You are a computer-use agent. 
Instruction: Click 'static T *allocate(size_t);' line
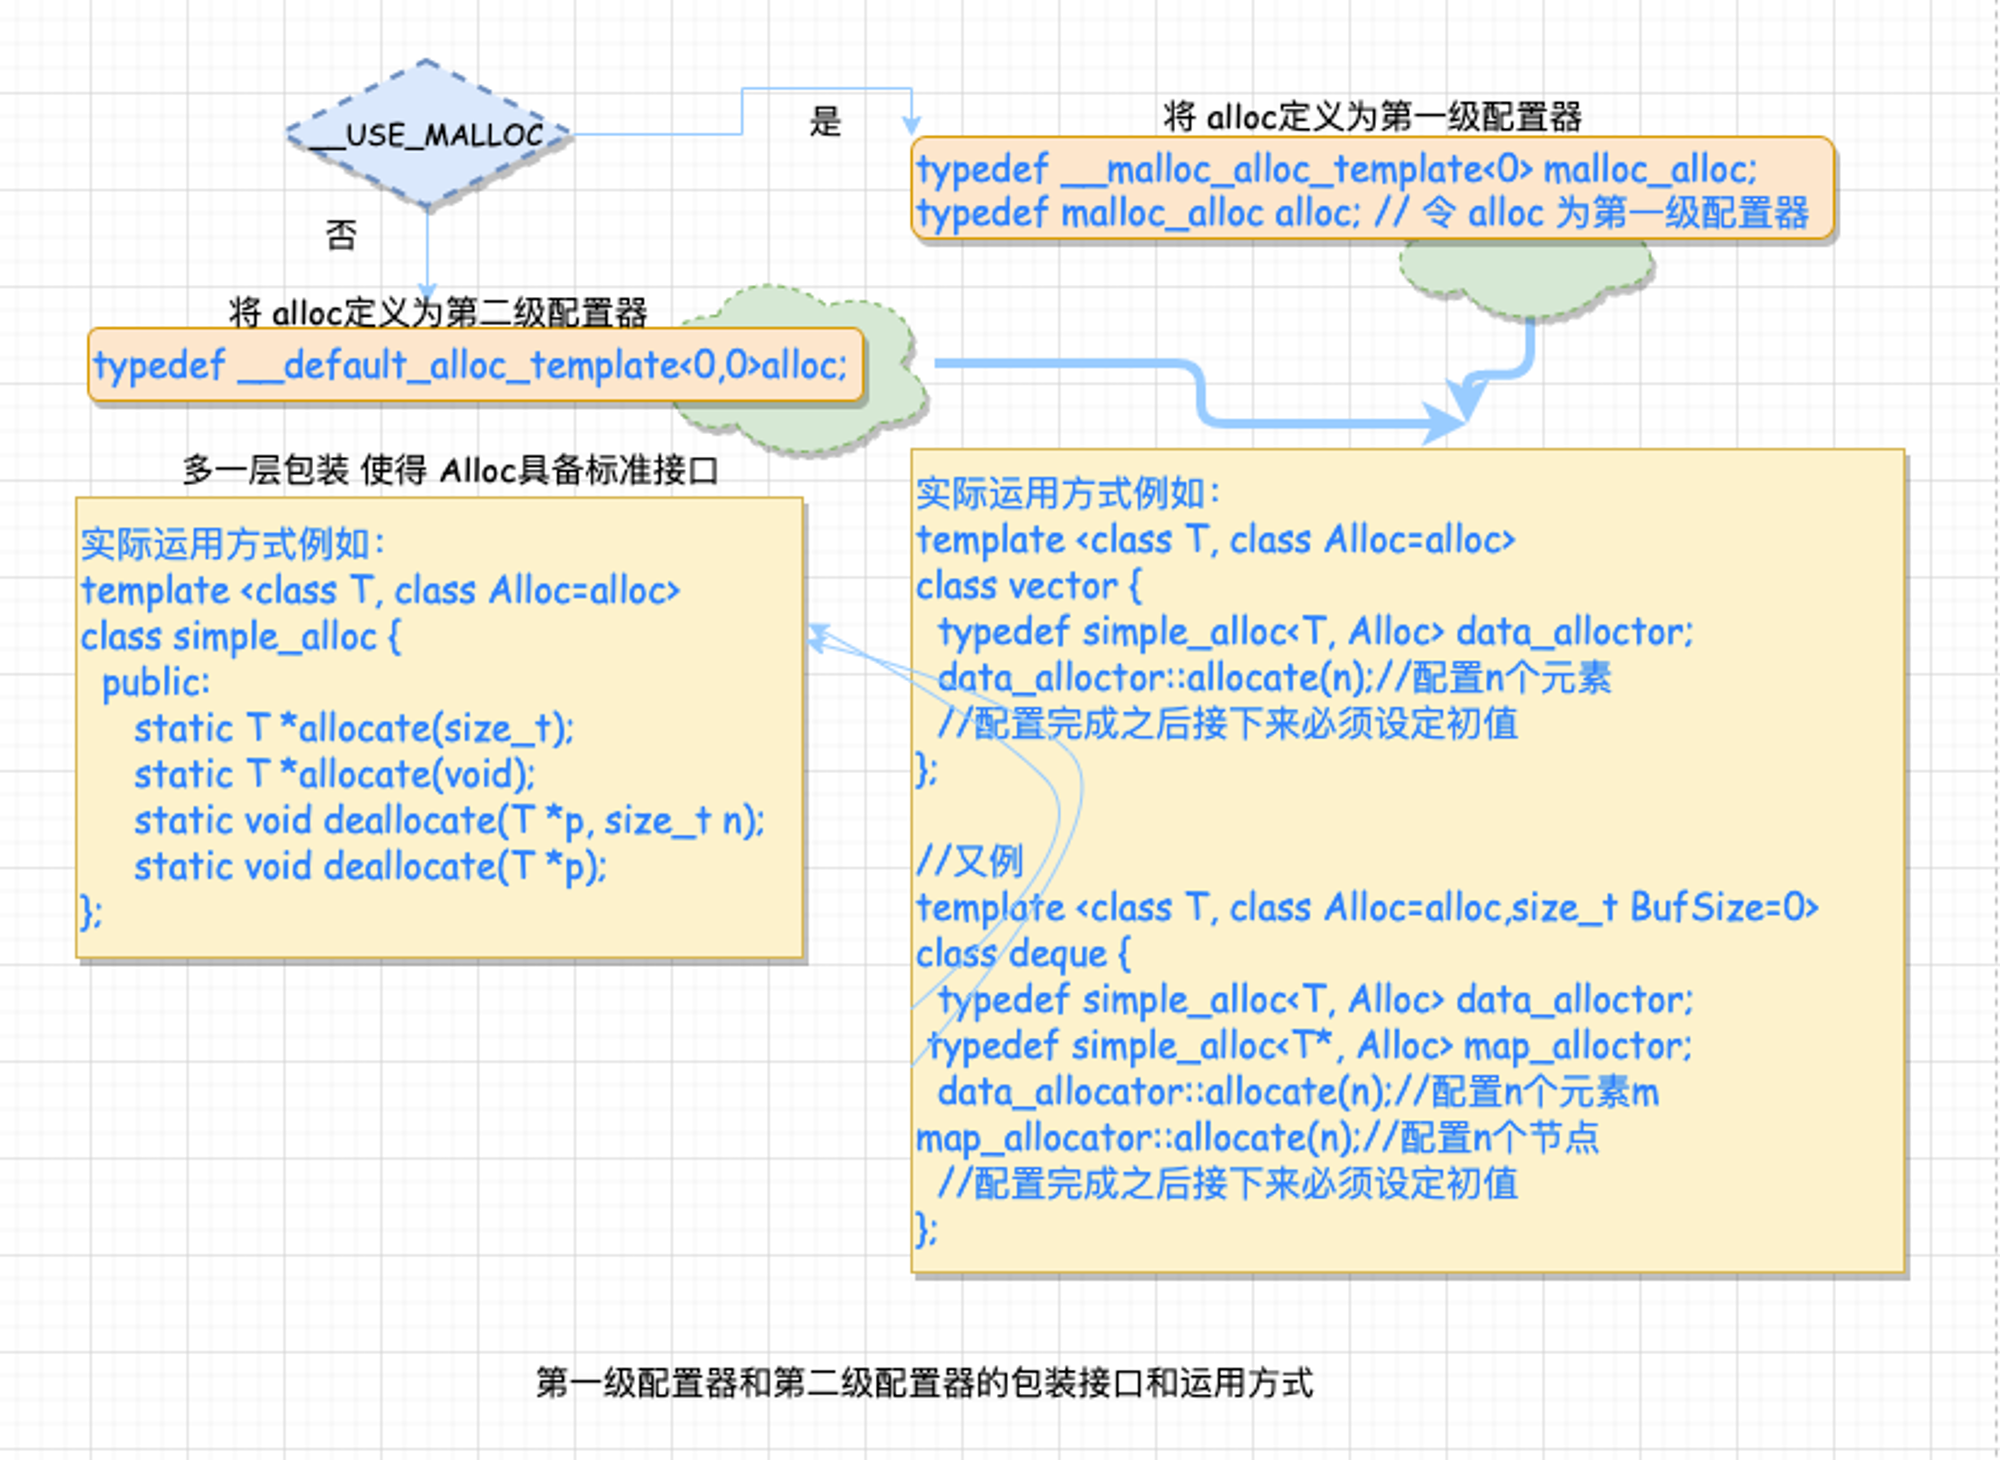click(355, 729)
